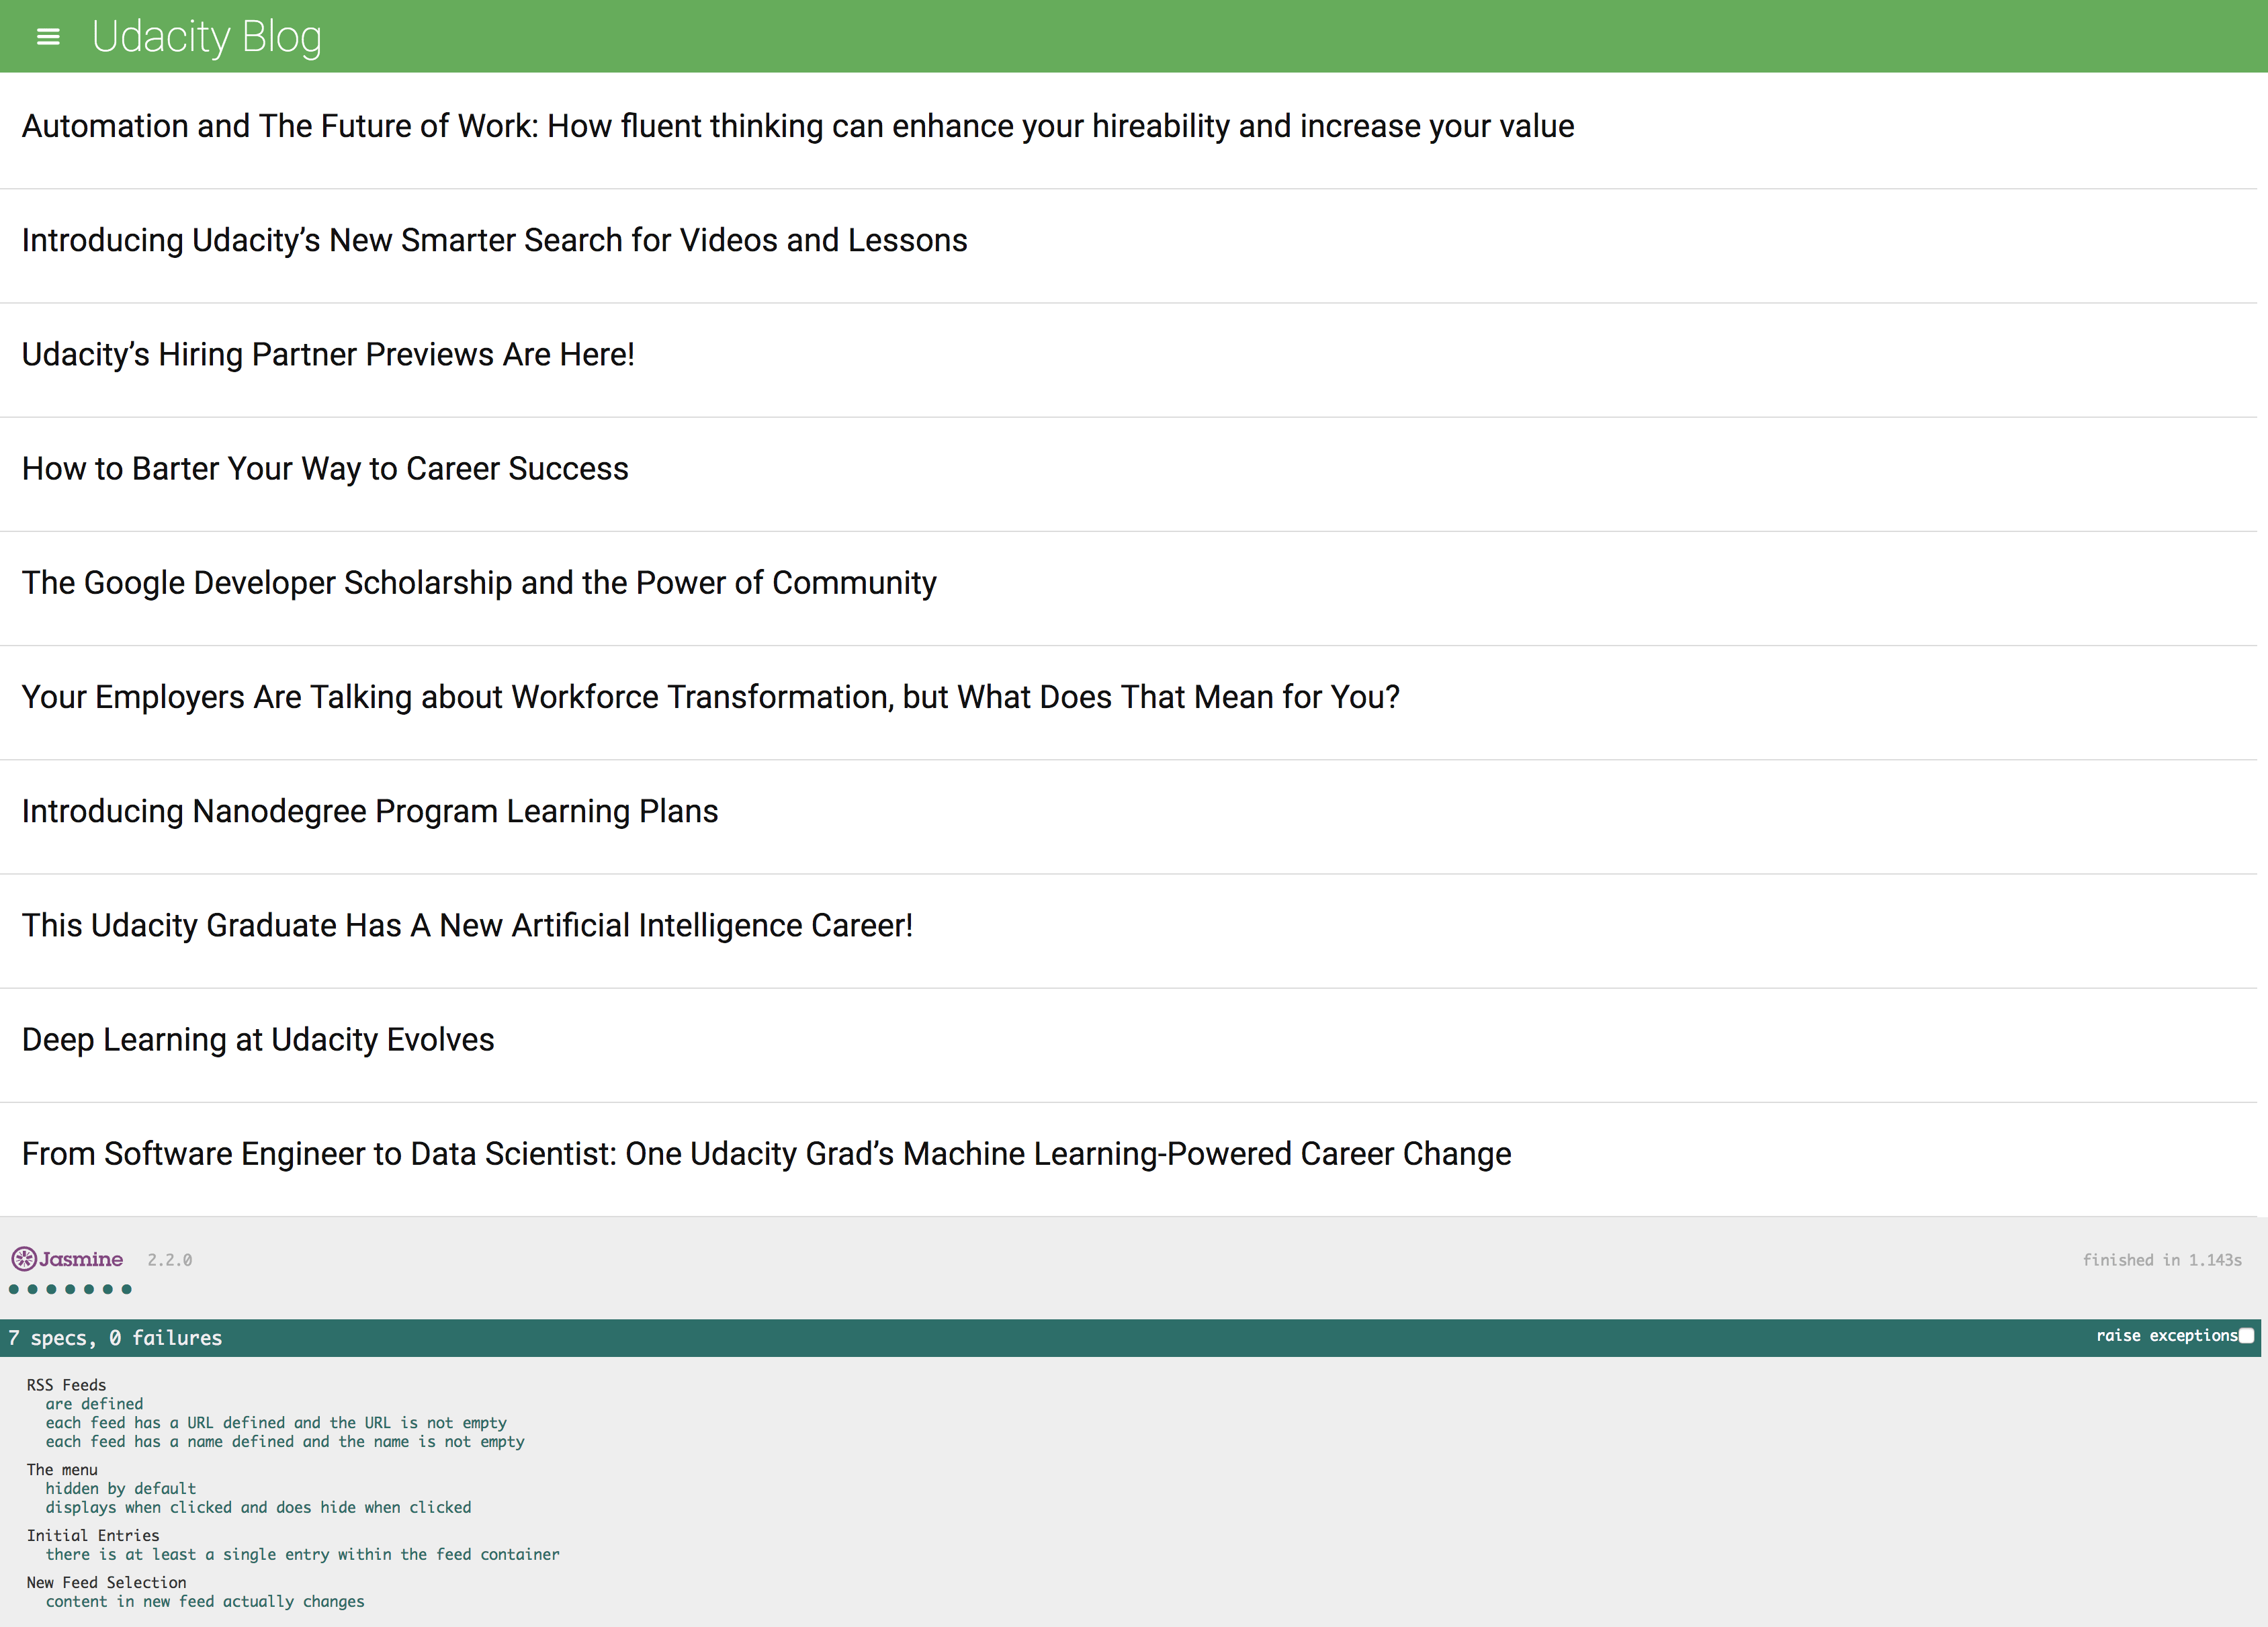Open the hamburger menu icon
The image size is (2268, 1627).
[48, 37]
